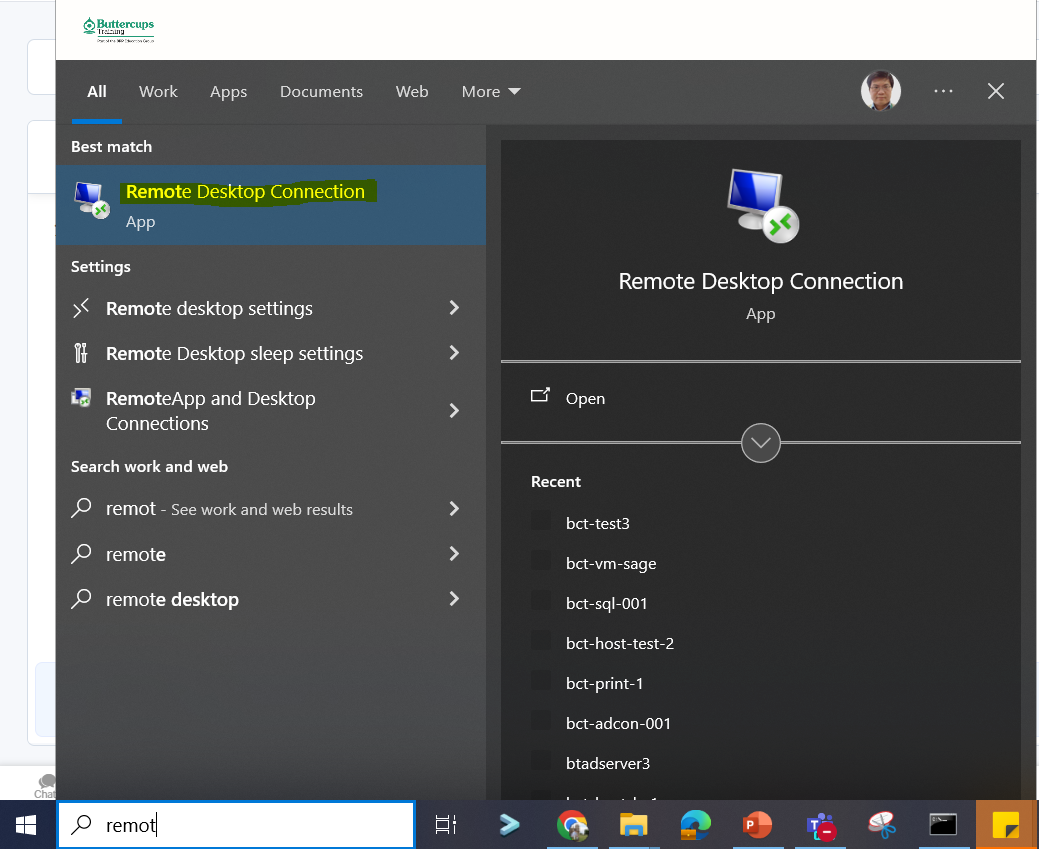Viewport: 1039px width, 849px height.
Task: Expand the circular down-arrow for more actions
Action: point(760,442)
